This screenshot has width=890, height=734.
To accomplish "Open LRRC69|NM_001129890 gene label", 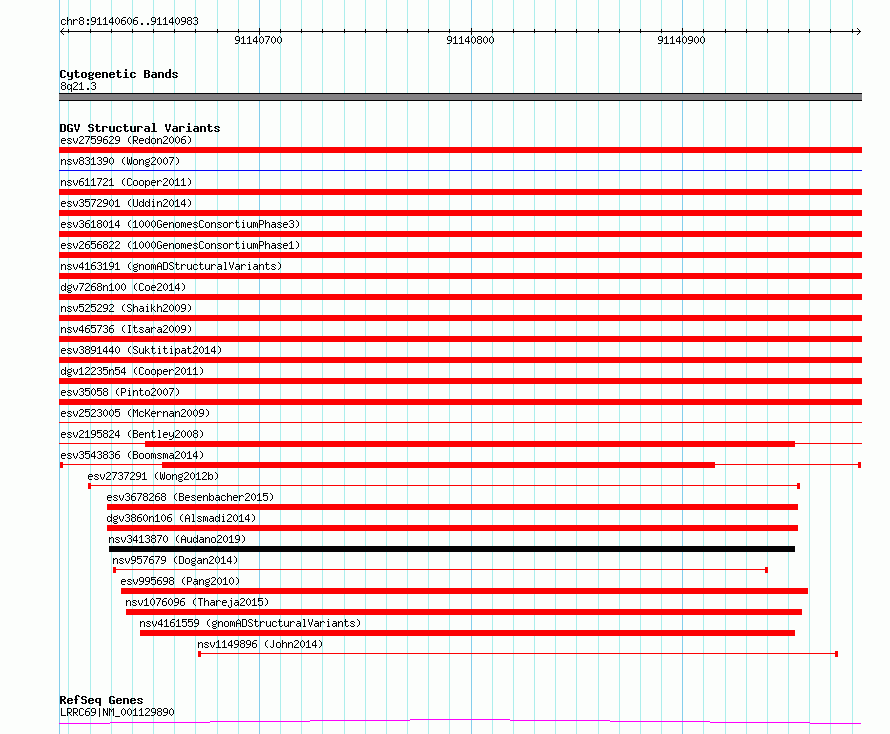I will click(117, 712).
